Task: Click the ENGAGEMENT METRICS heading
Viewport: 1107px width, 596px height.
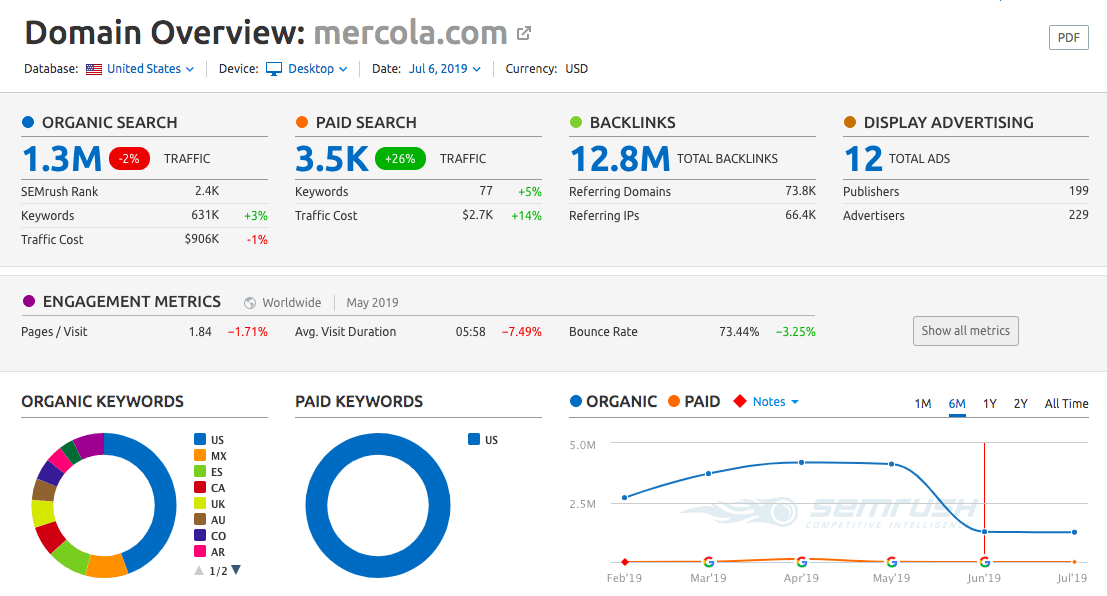Action: pyautogui.click(x=131, y=302)
